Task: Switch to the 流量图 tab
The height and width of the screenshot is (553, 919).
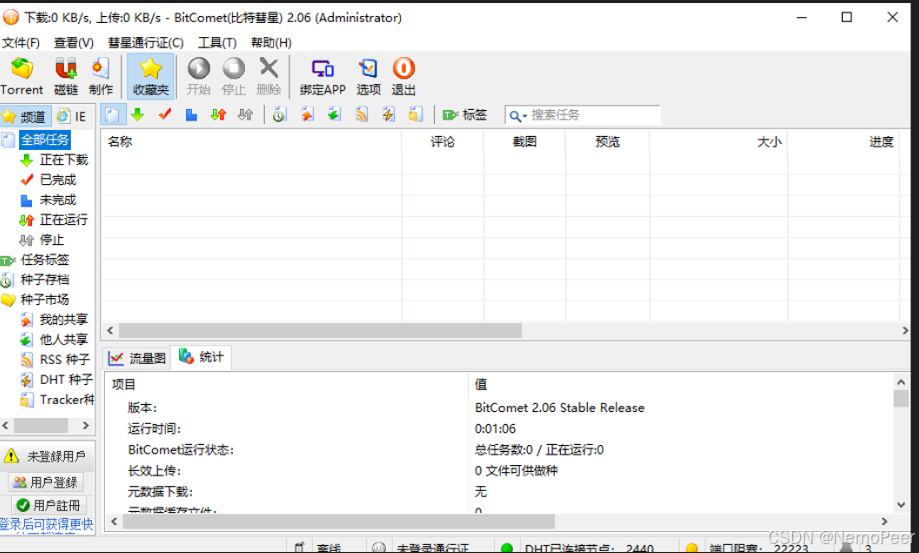Action: pyautogui.click(x=138, y=358)
